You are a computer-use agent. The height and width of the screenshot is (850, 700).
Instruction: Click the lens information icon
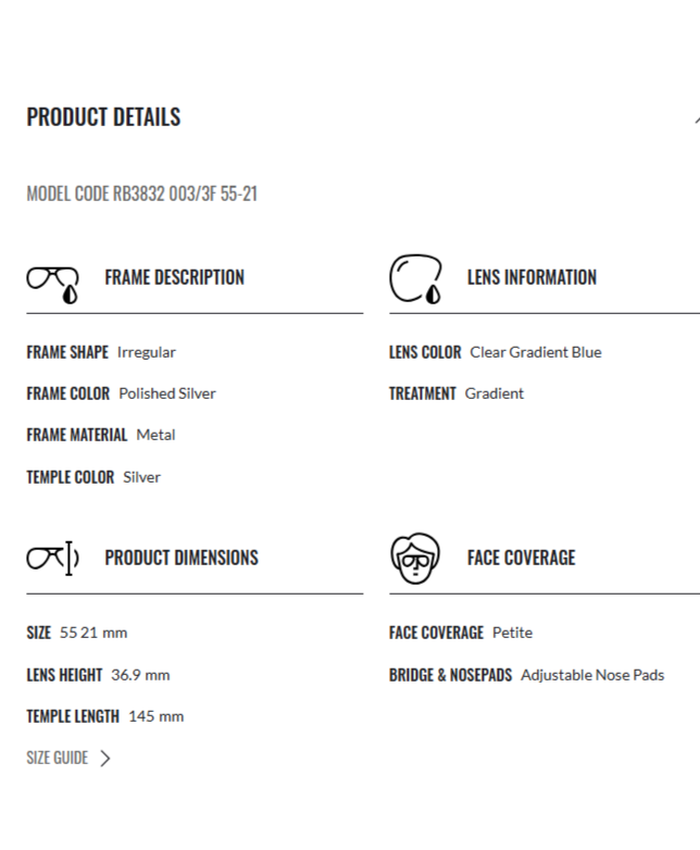(415, 279)
